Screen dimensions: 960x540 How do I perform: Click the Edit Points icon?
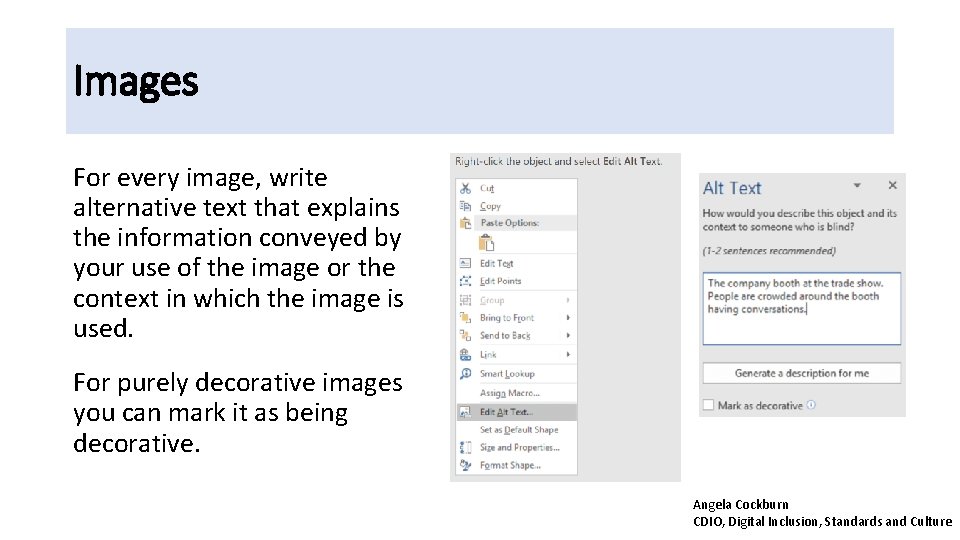tap(466, 281)
